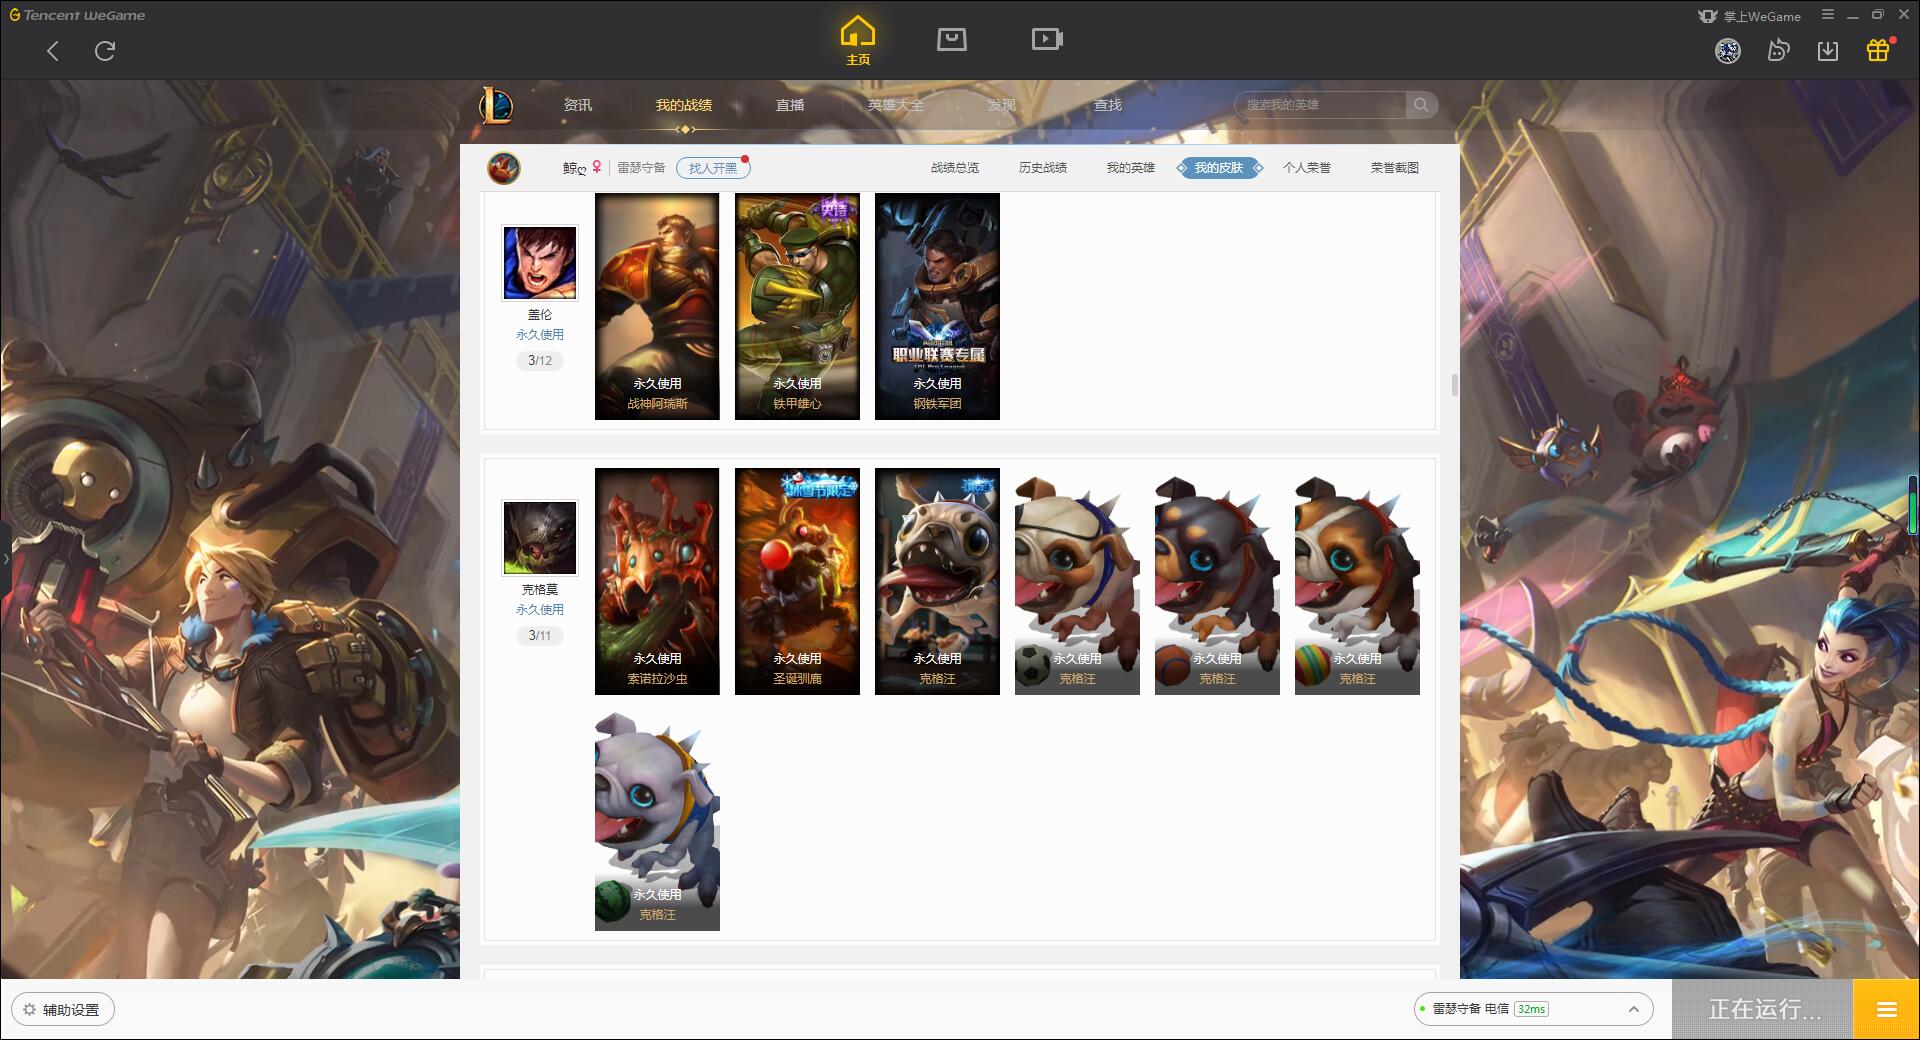Refresh the page with the reload icon
The height and width of the screenshot is (1040, 1920).
point(105,51)
